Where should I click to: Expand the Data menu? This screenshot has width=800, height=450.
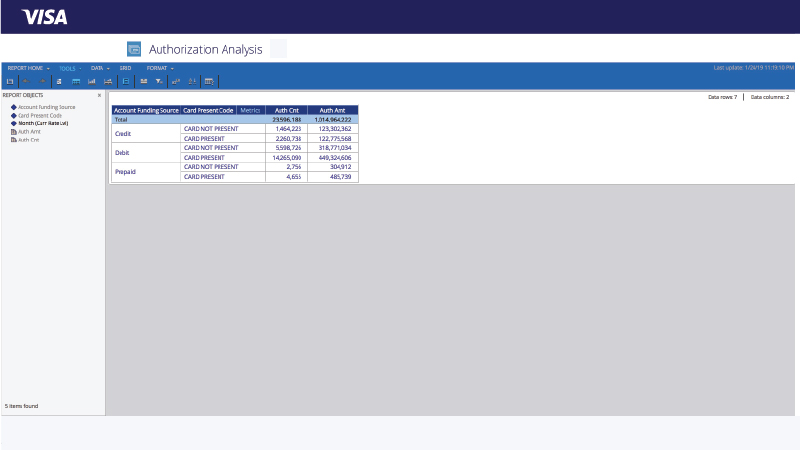point(99,68)
